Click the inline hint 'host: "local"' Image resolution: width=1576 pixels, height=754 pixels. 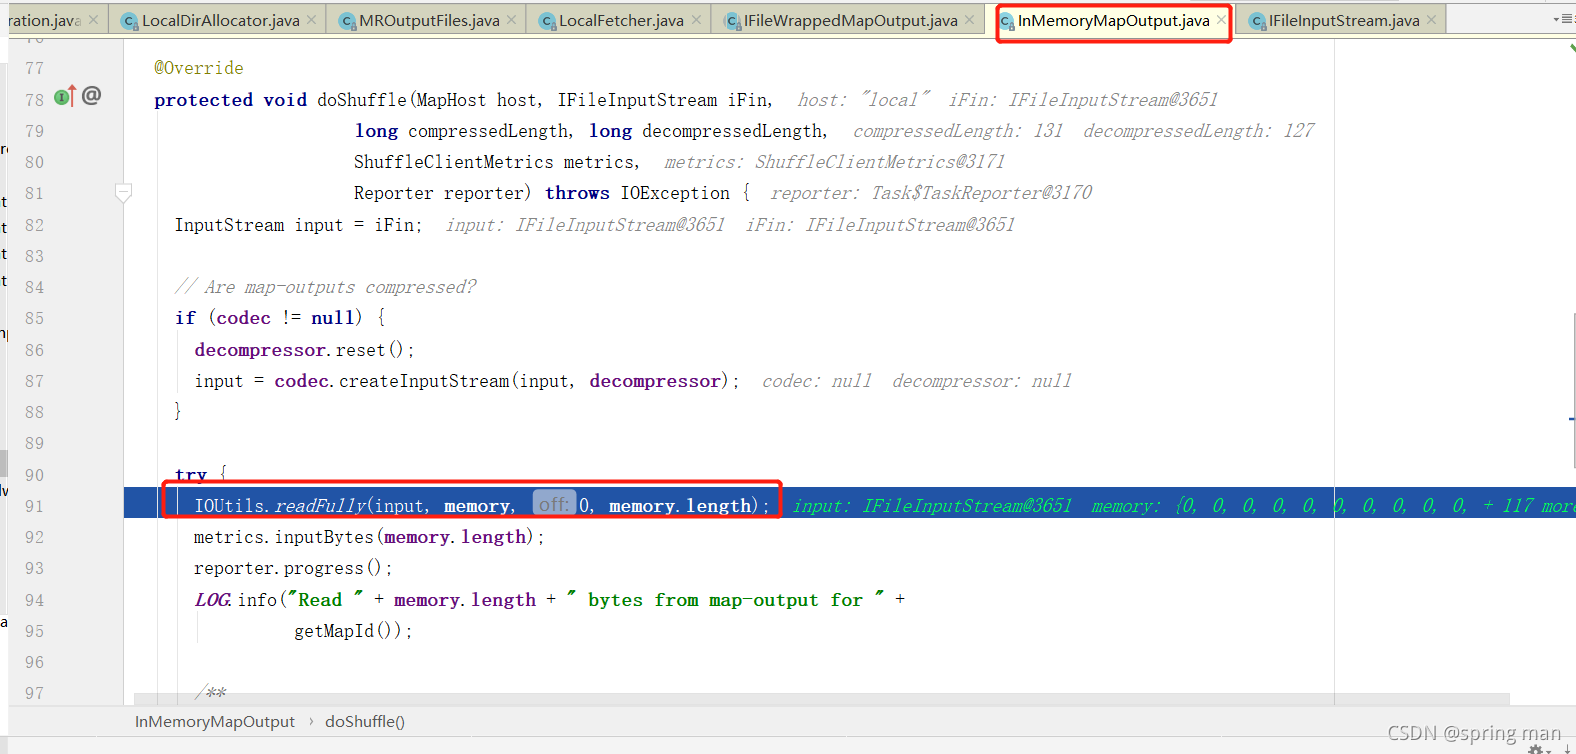tap(864, 100)
